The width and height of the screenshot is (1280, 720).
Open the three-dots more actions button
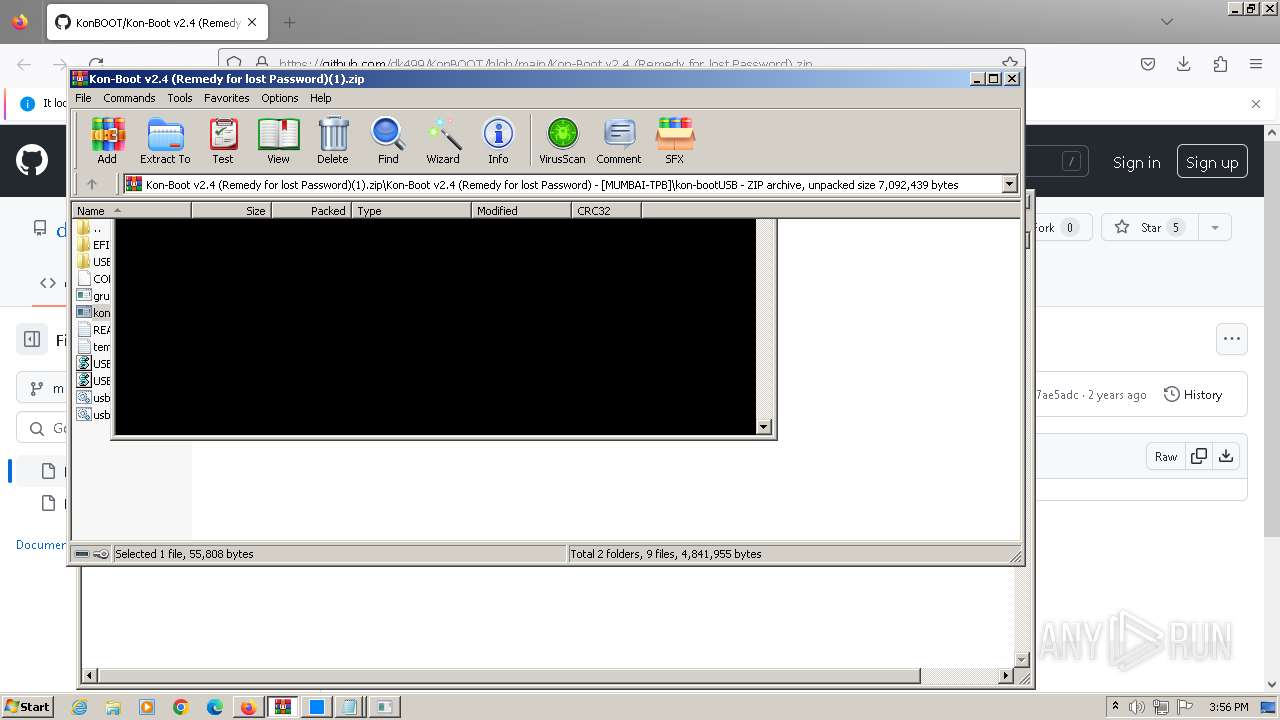pos(1232,339)
